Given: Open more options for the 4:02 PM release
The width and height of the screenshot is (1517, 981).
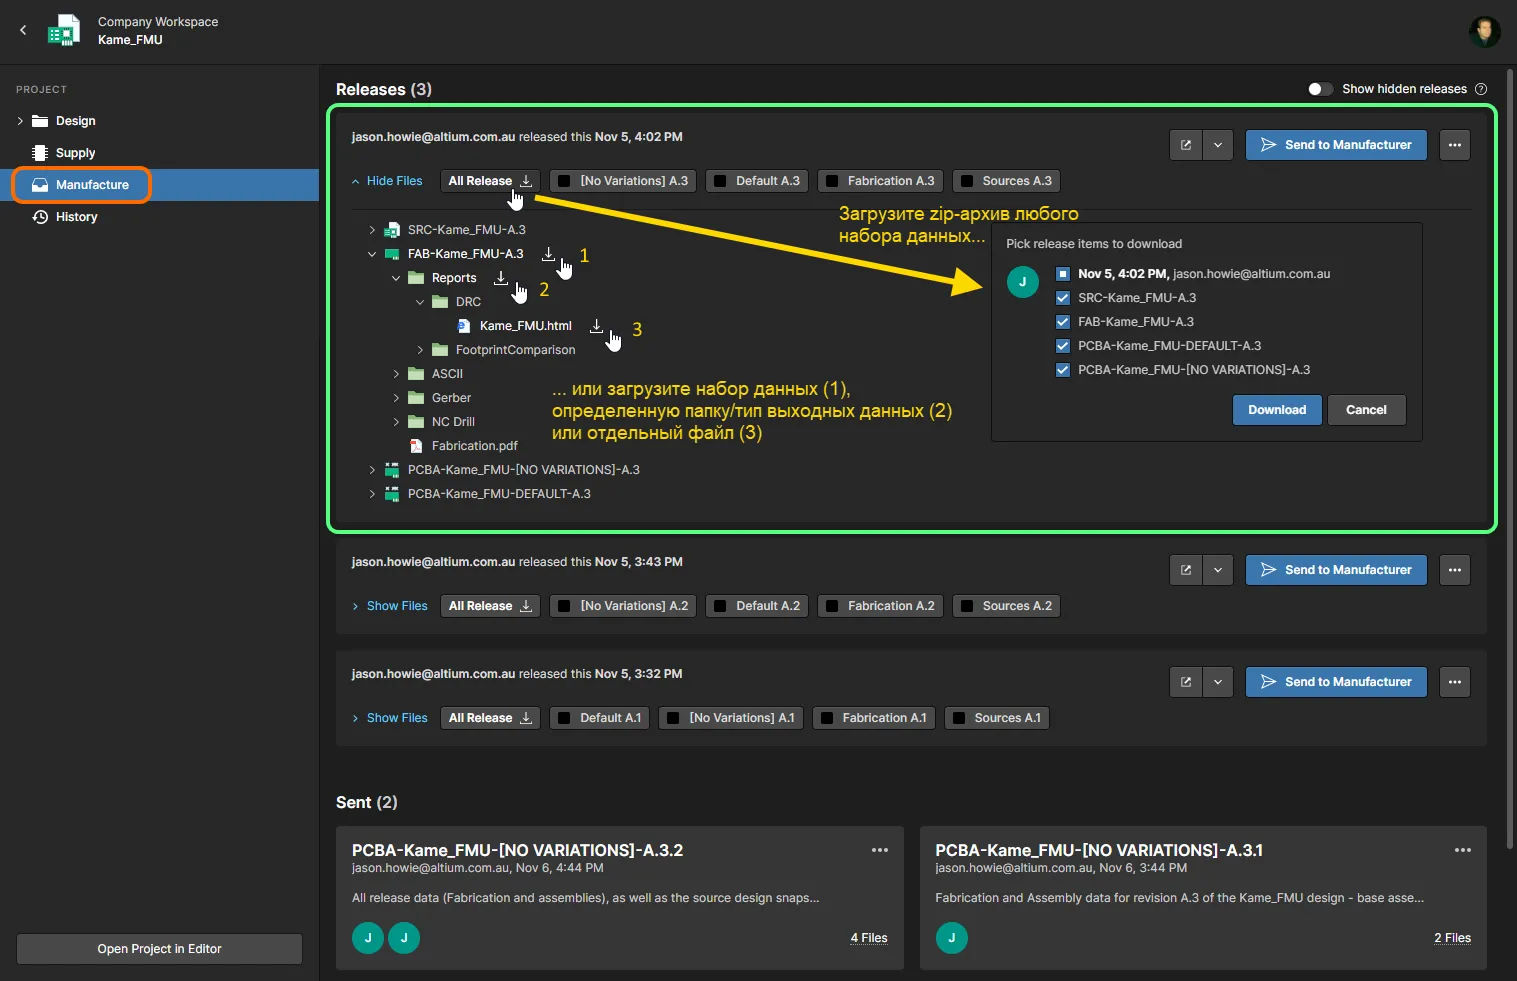Looking at the screenshot, I should click(1454, 145).
